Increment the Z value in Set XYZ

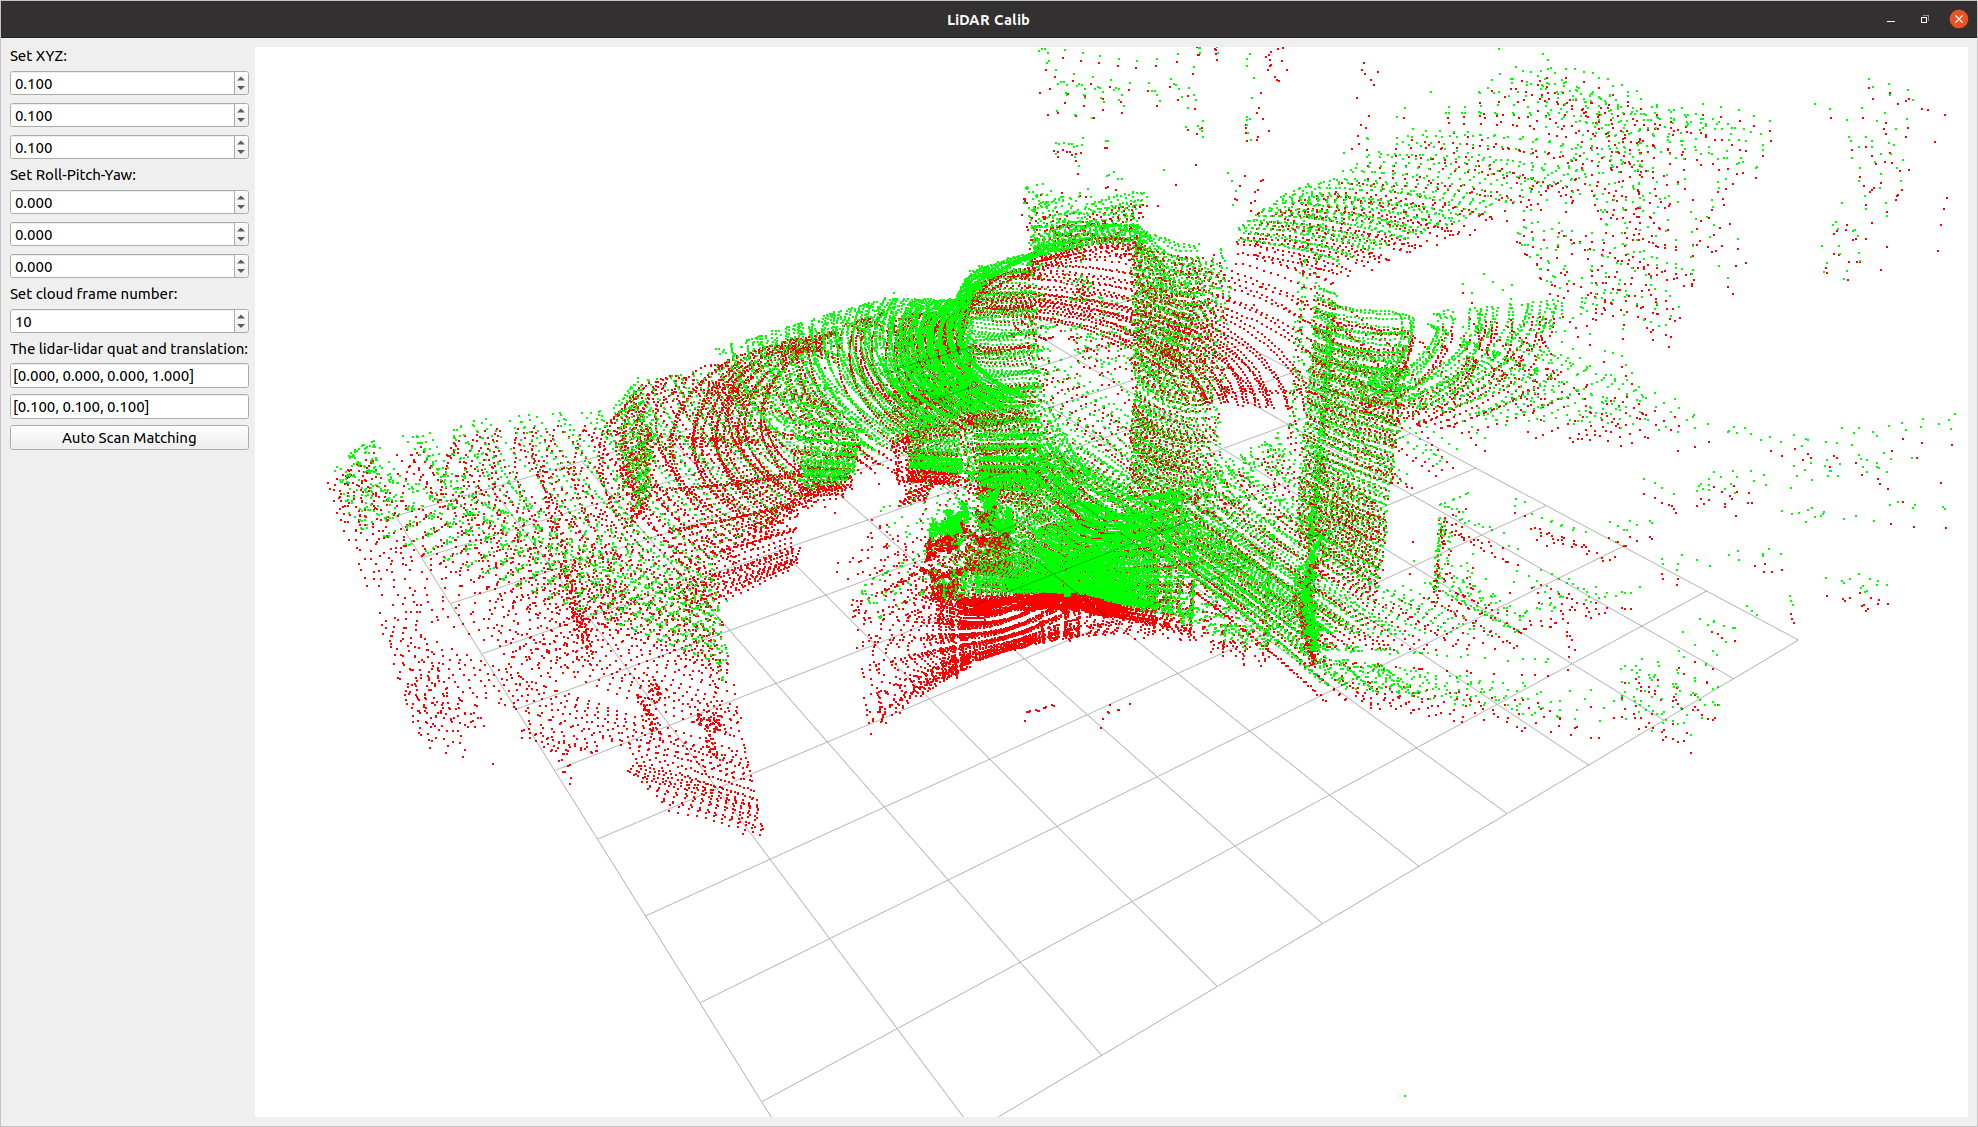240,142
